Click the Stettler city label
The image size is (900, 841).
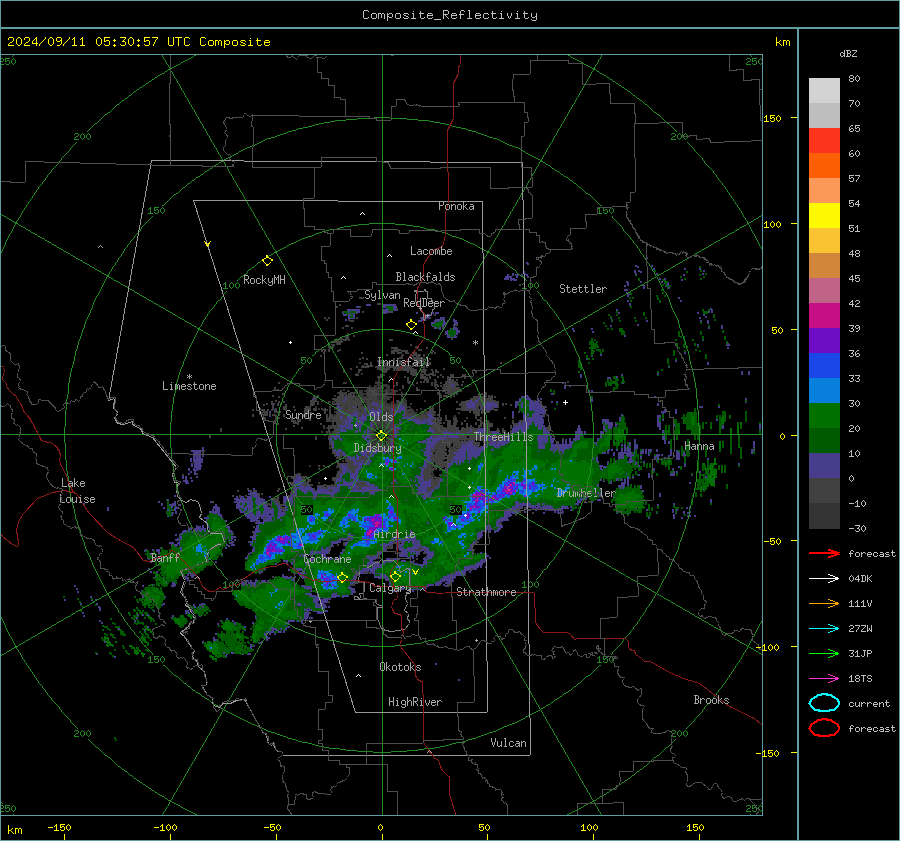click(x=583, y=289)
